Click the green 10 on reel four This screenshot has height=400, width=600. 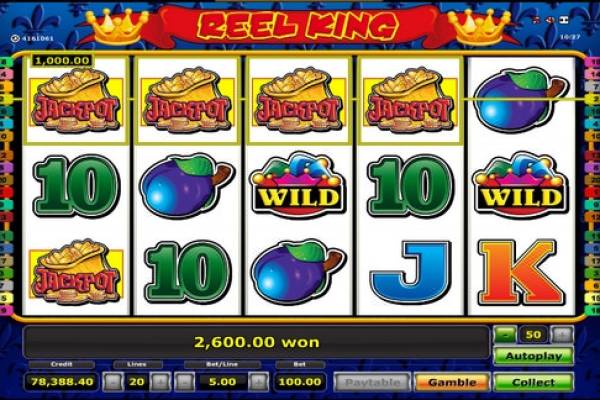410,185
